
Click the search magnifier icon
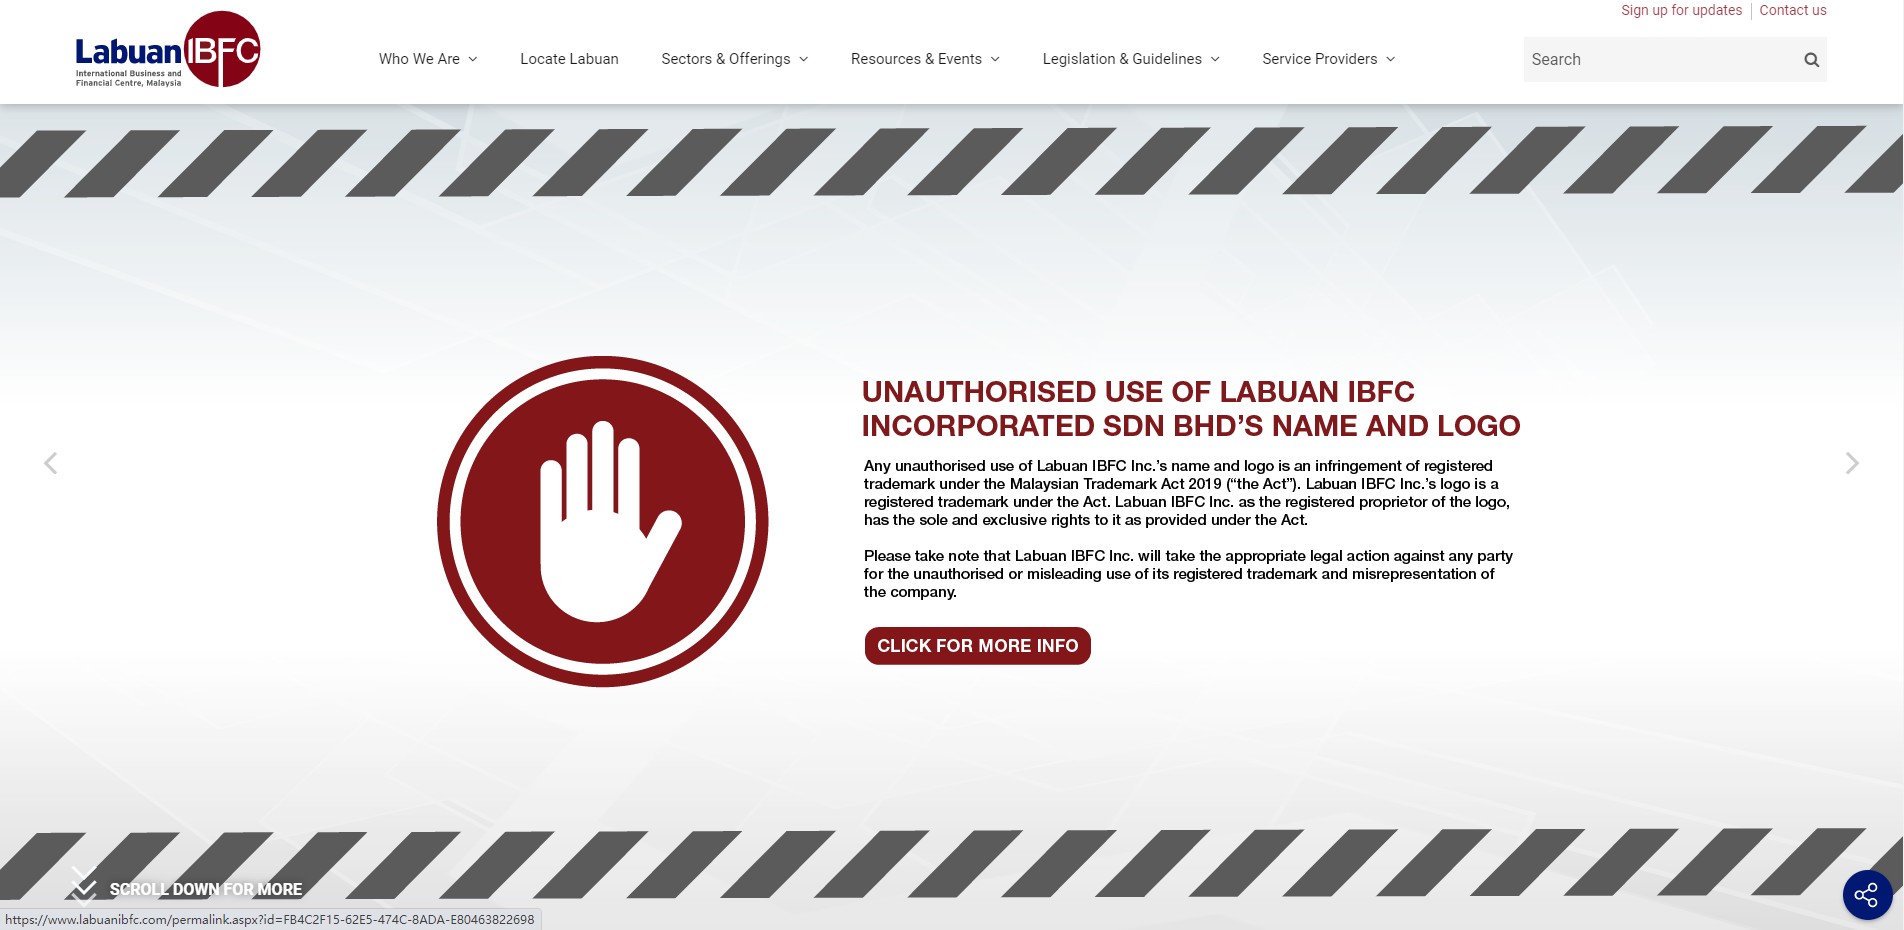1811,60
